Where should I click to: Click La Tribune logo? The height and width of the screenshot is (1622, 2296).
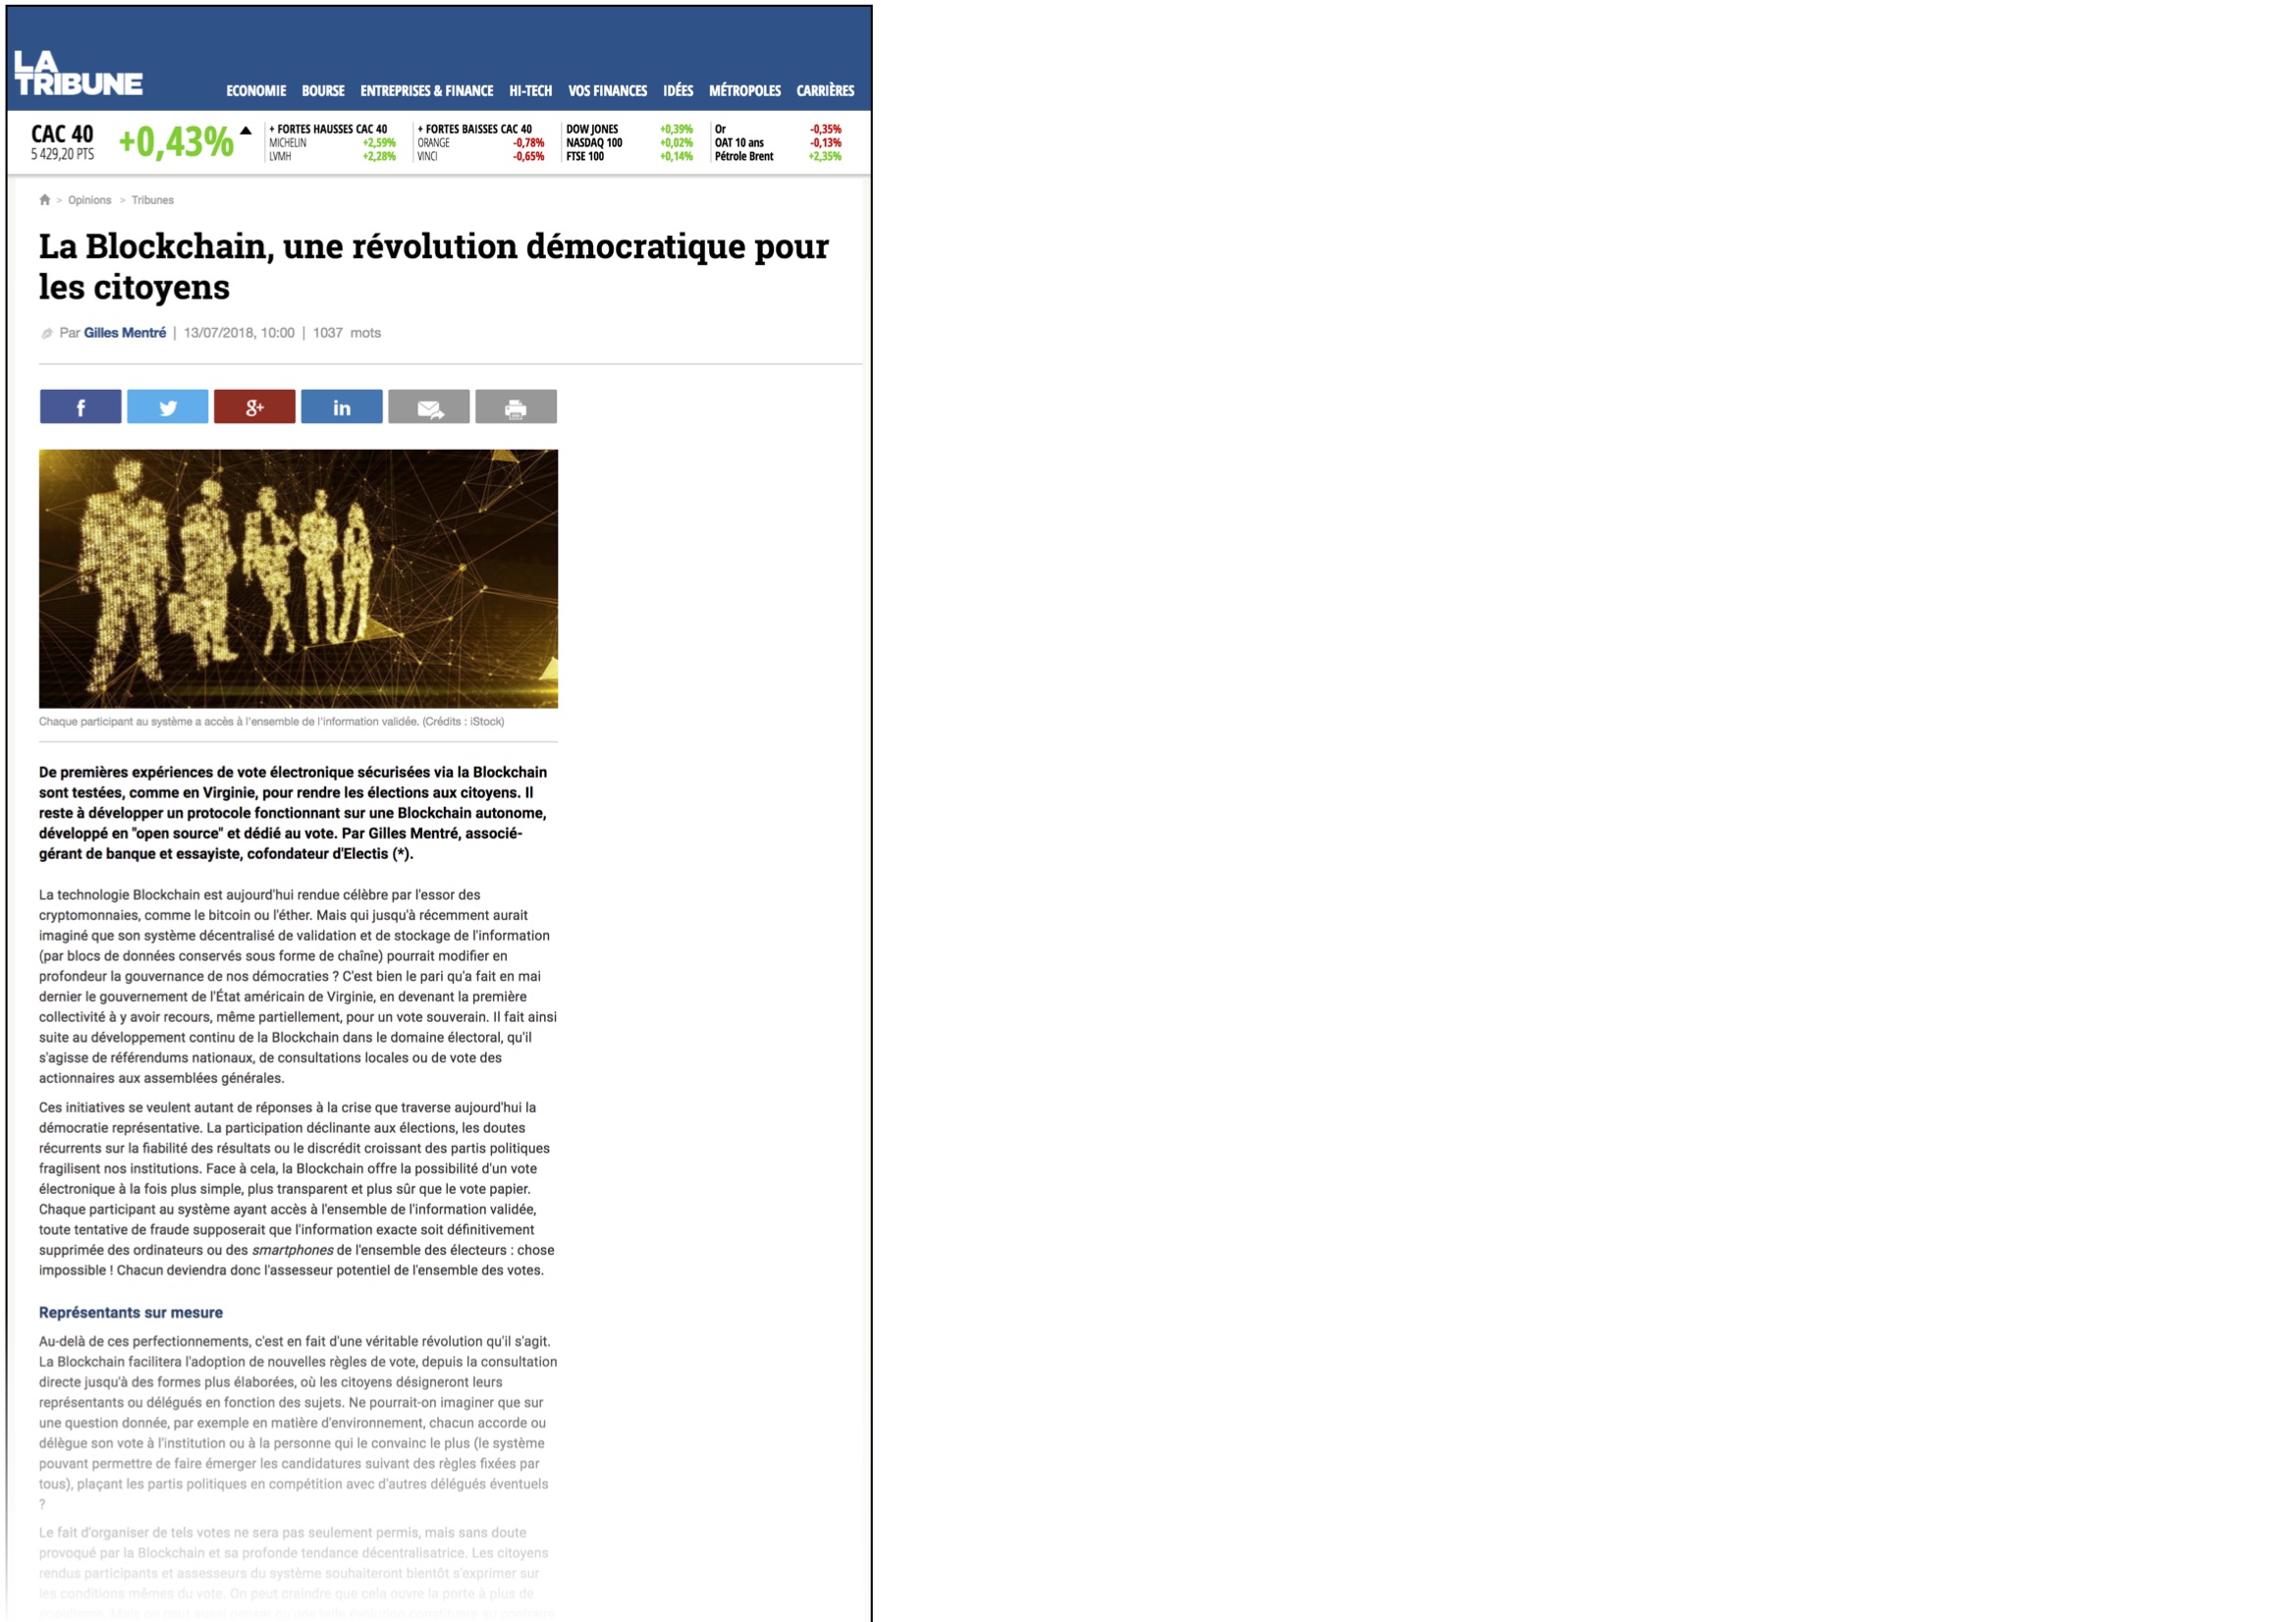(78, 74)
